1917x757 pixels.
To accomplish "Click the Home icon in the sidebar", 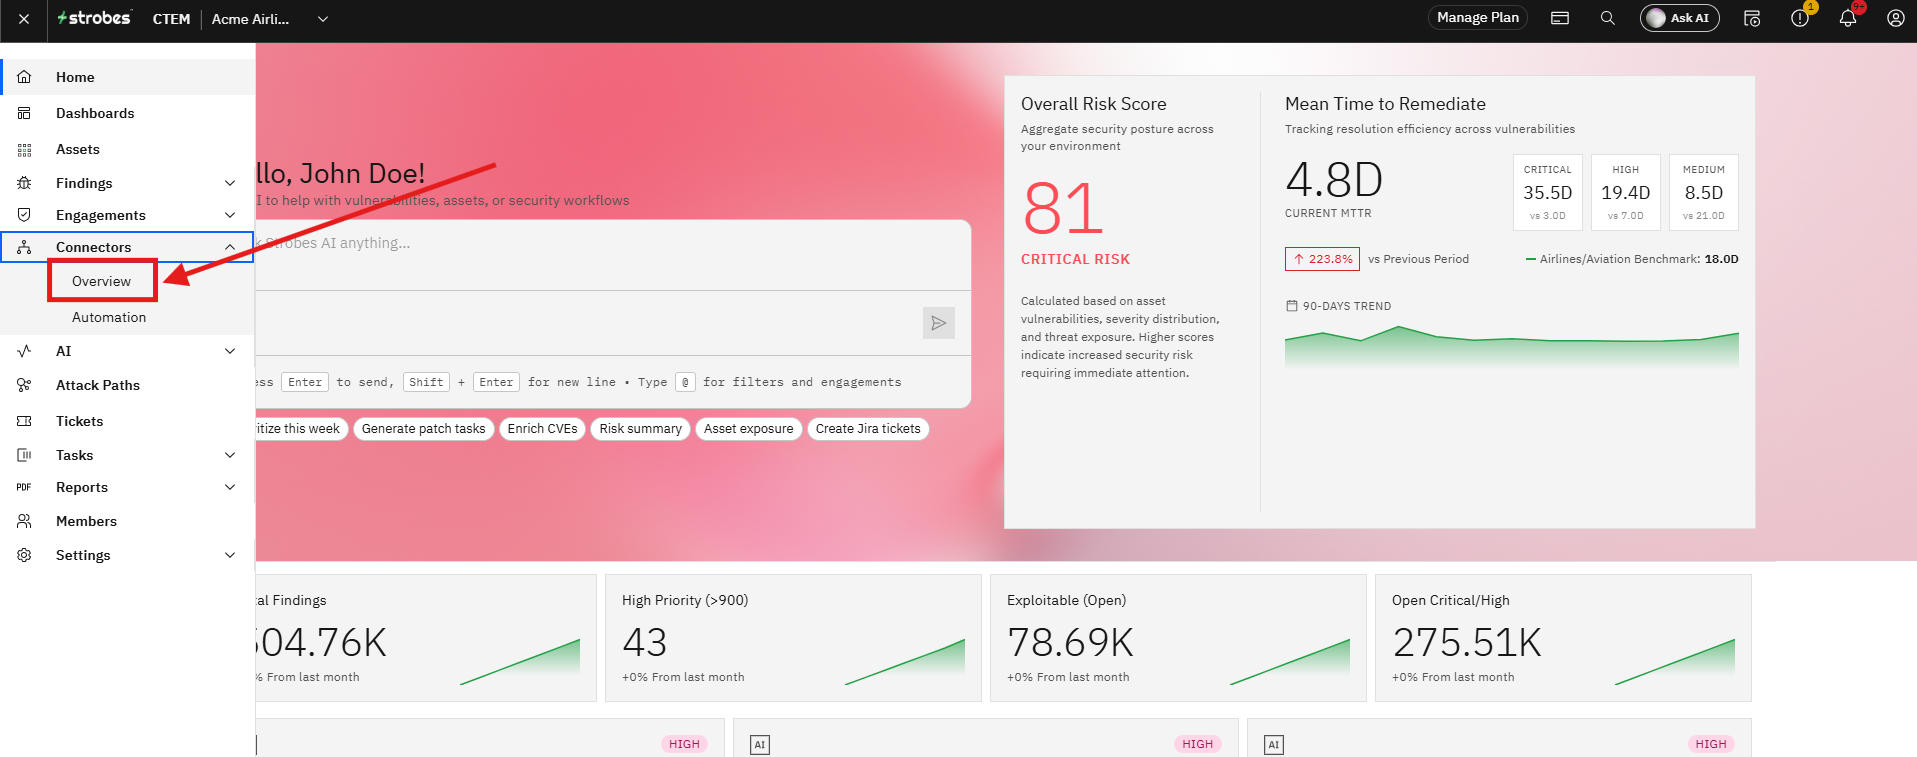I will pos(24,77).
